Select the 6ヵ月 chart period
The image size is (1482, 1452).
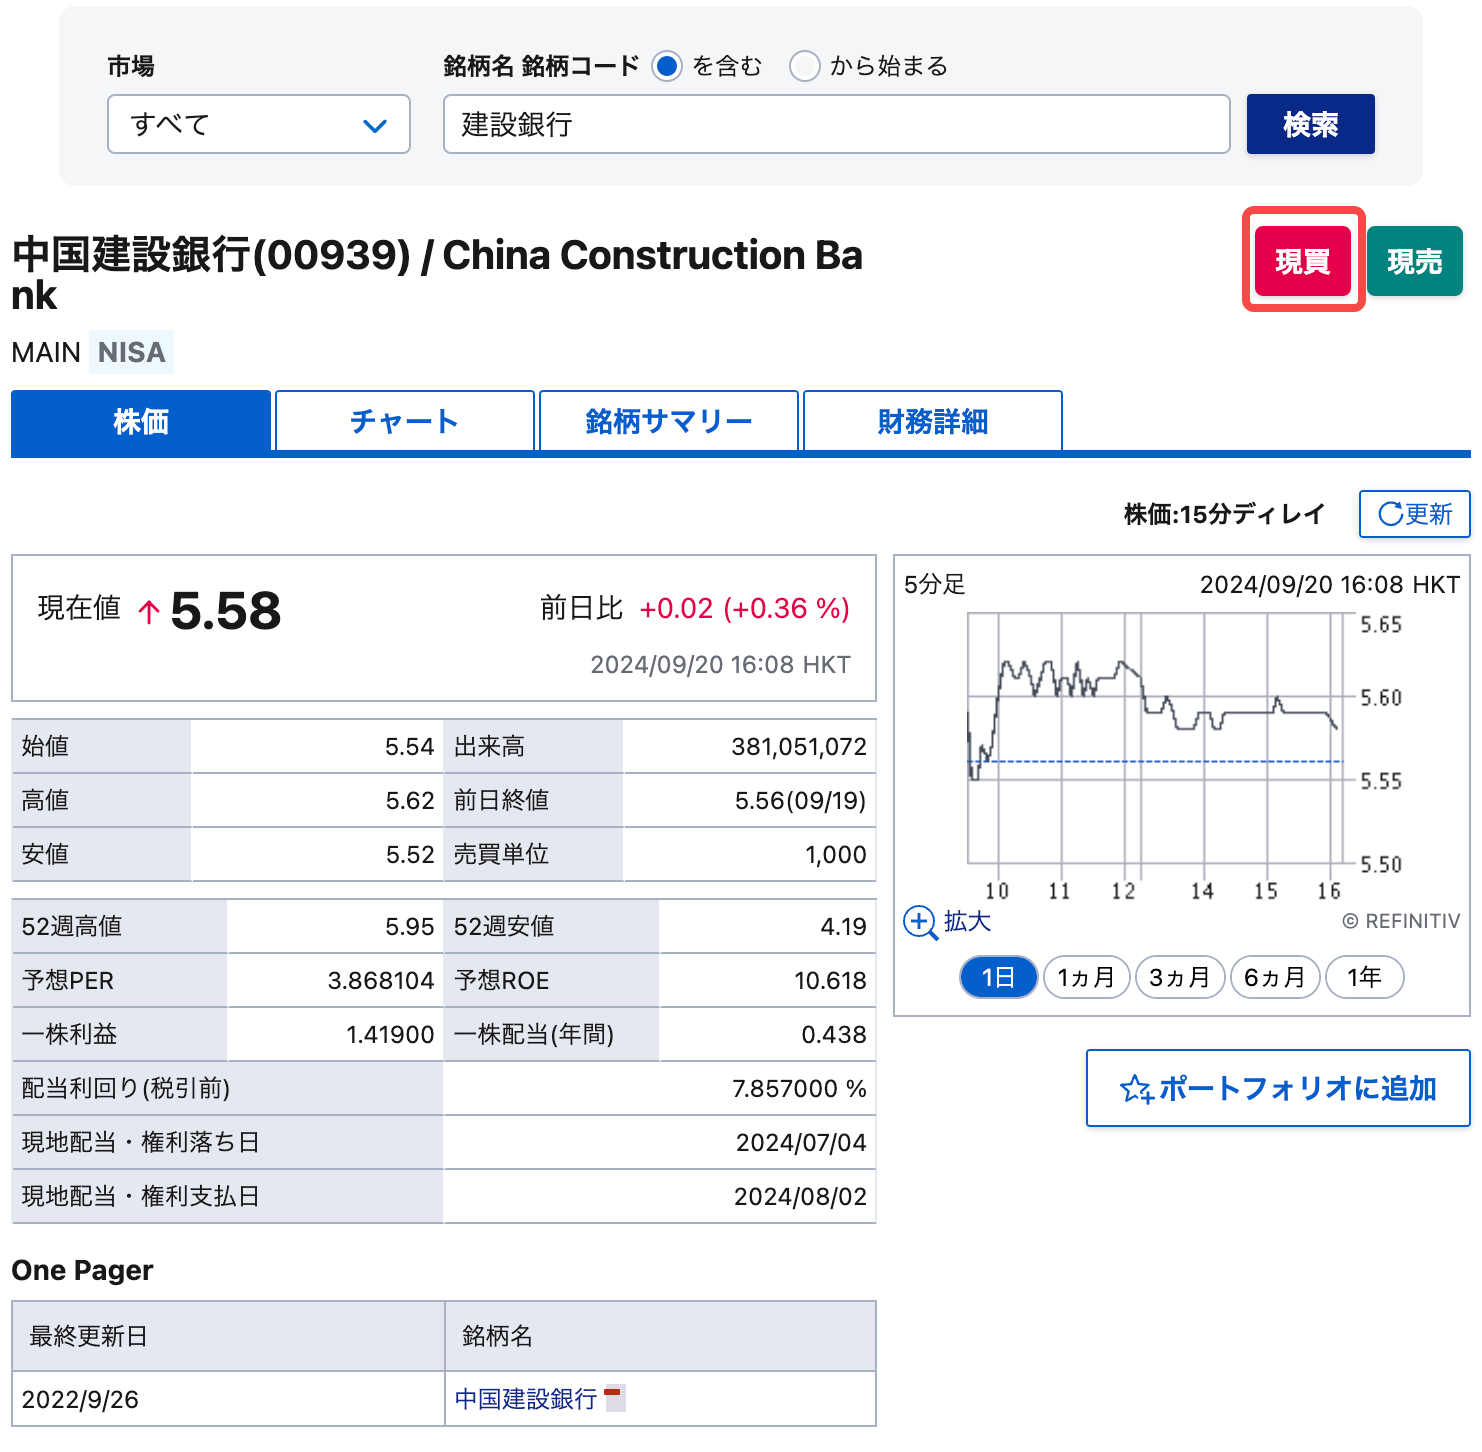pyautogui.click(x=1275, y=977)
